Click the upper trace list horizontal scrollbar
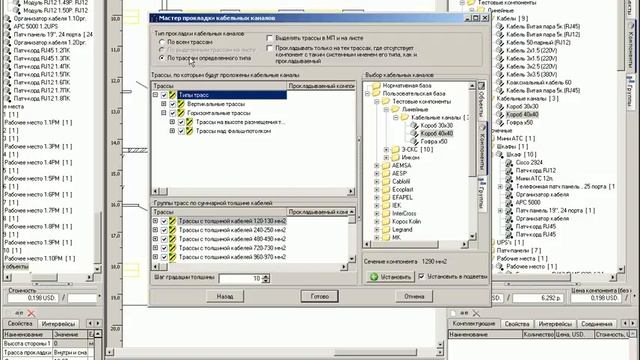This screenshot has width=640, height=360. 253,191
